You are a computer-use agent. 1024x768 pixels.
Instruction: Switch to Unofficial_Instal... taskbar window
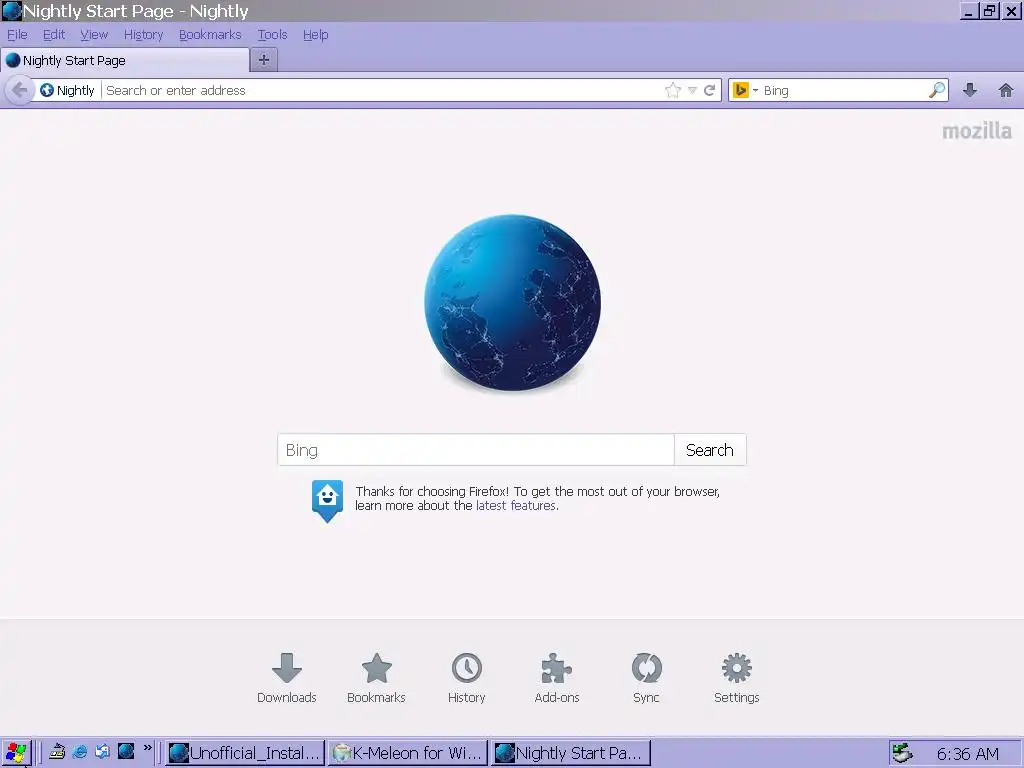pyautogui.click(x=245, y=753)
